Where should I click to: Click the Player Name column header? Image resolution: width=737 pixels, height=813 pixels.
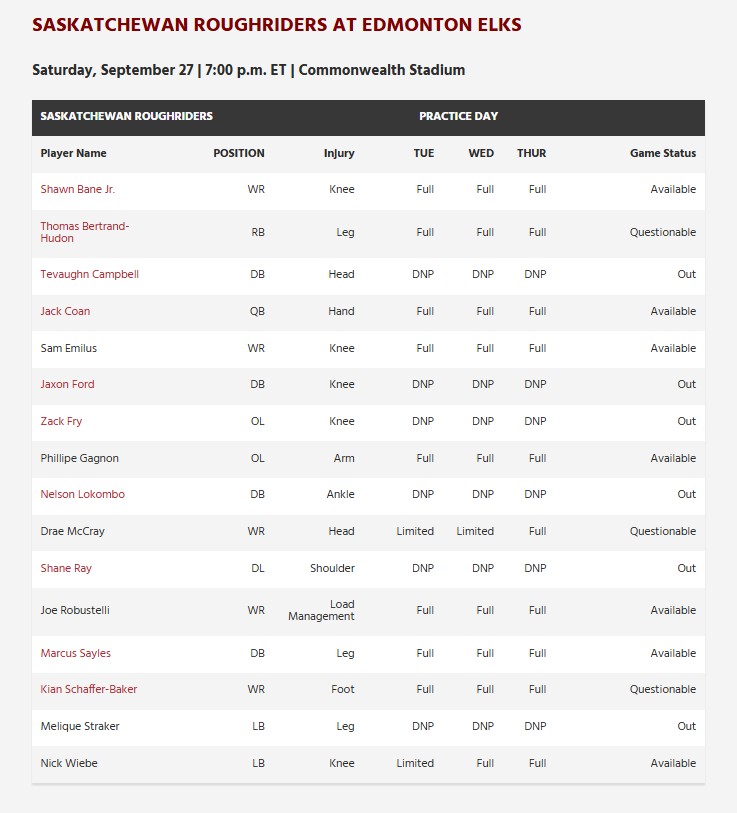73,153
